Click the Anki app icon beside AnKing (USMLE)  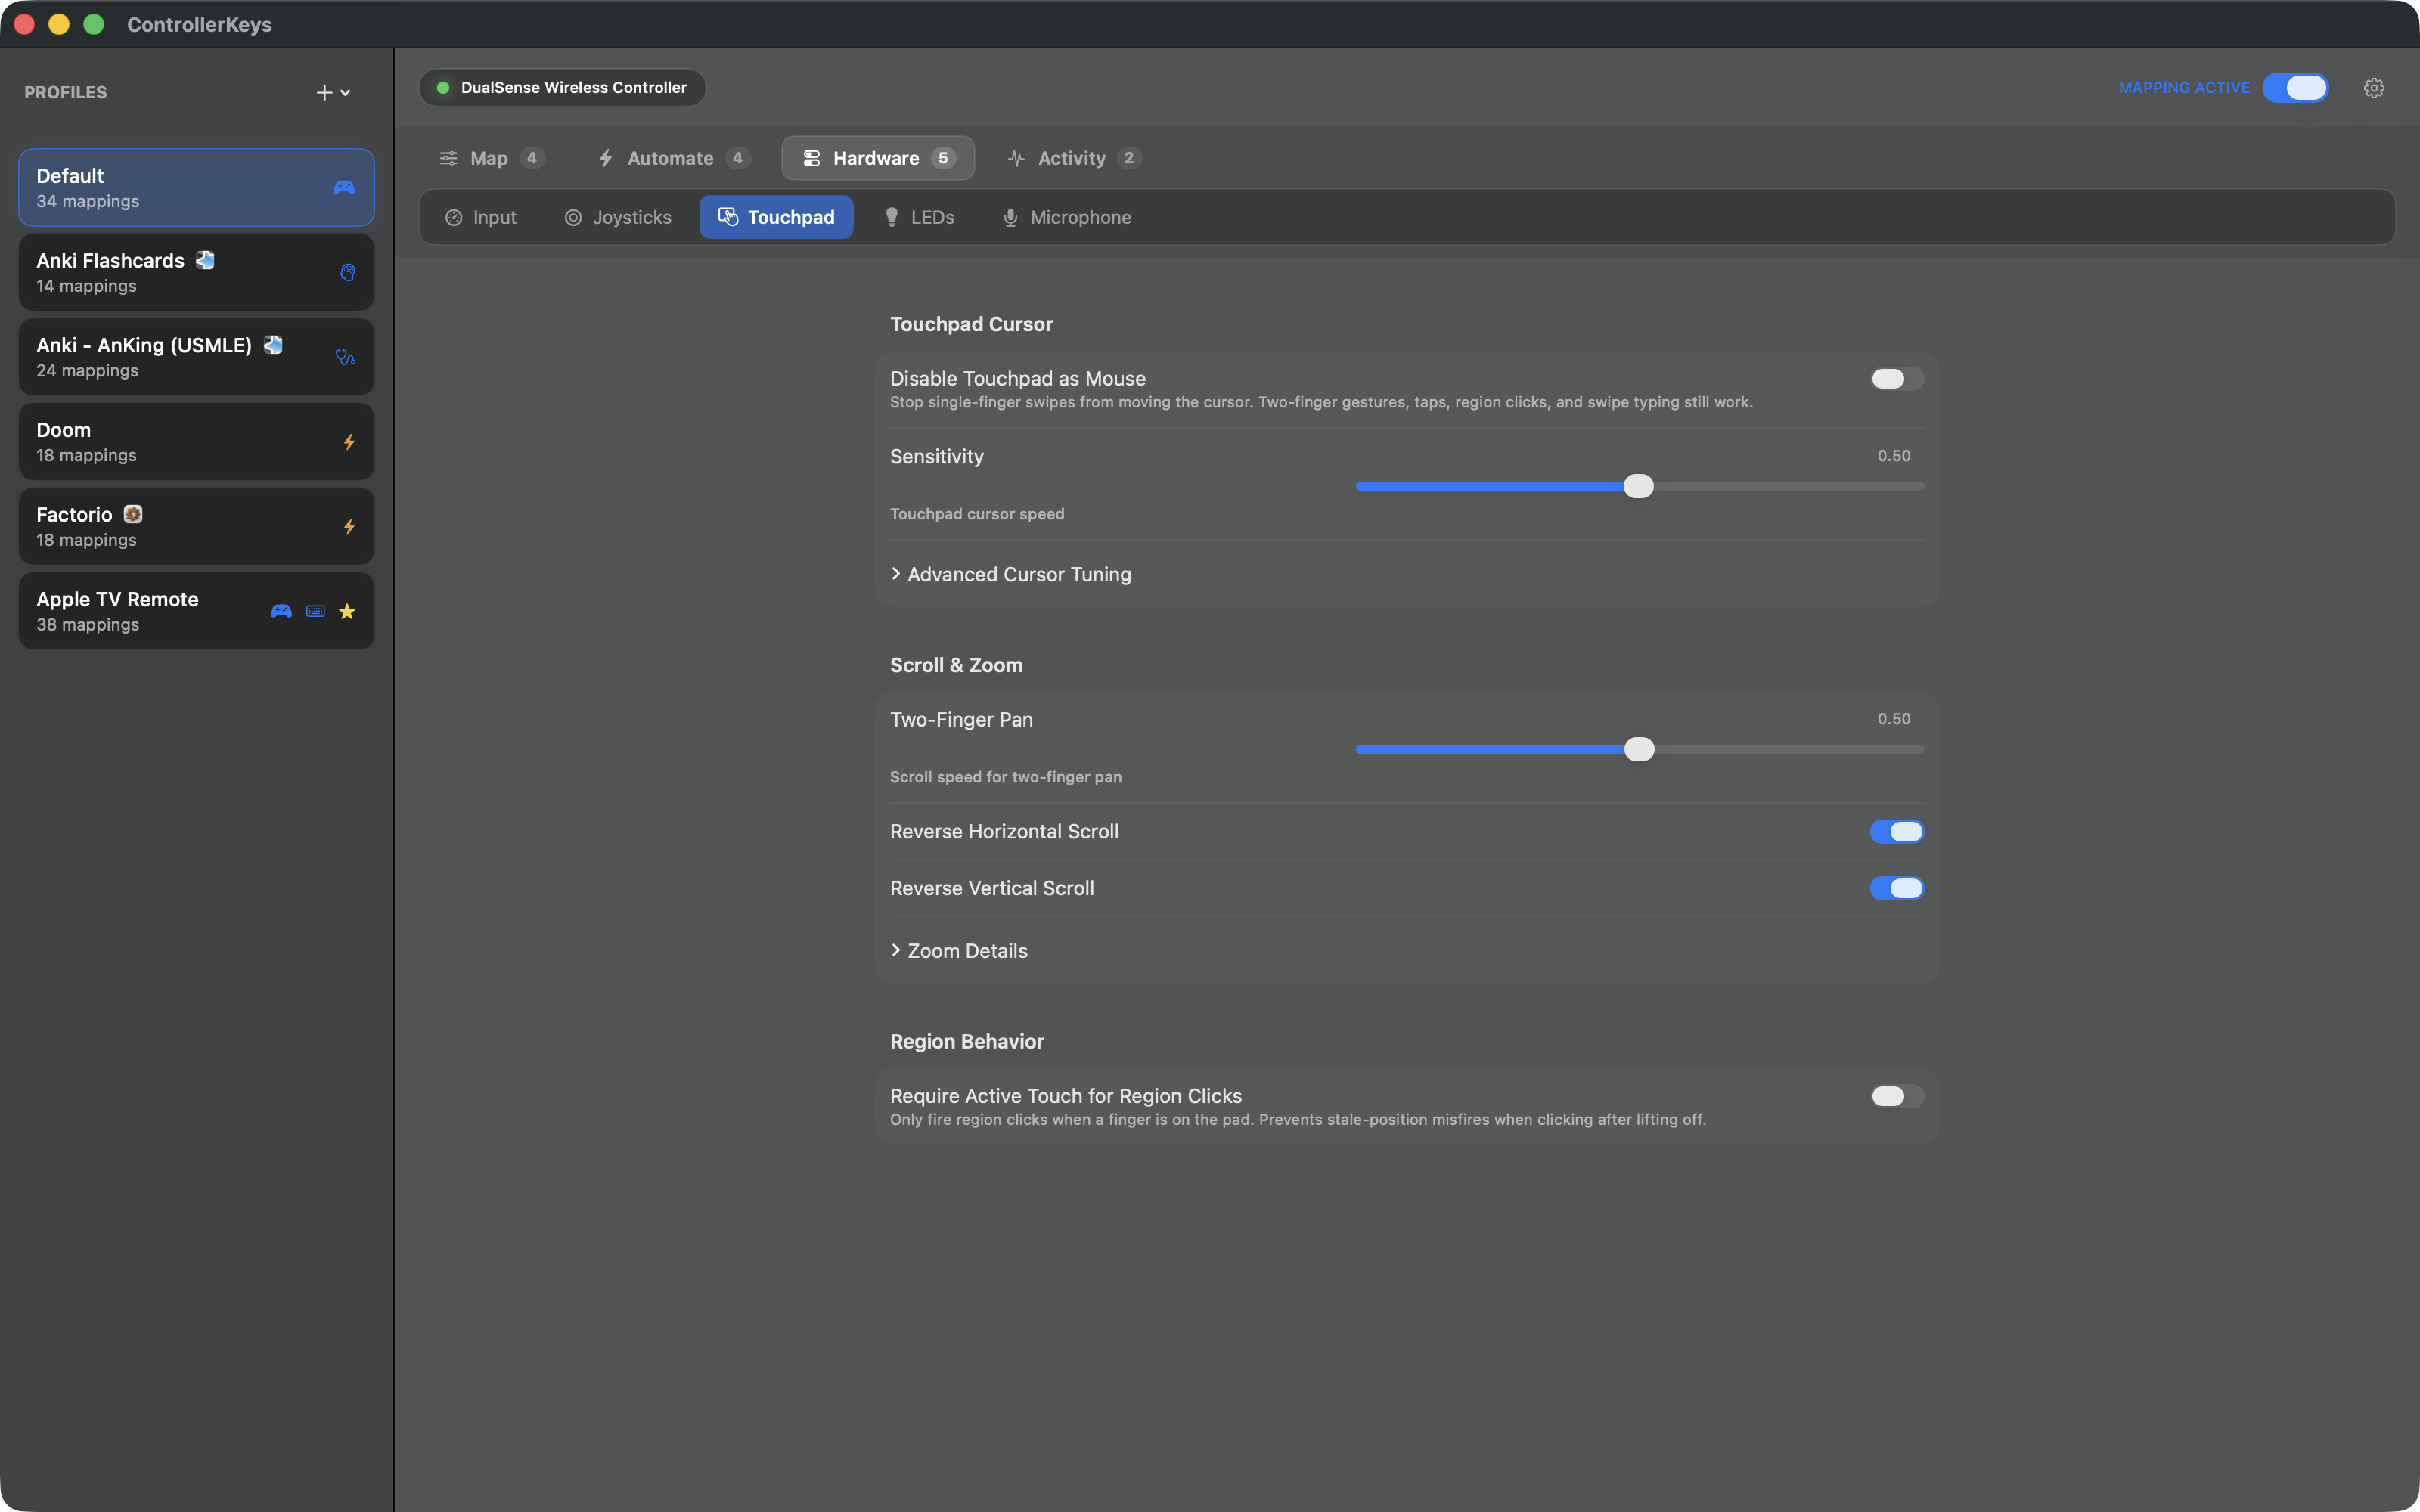coord(273,345)
